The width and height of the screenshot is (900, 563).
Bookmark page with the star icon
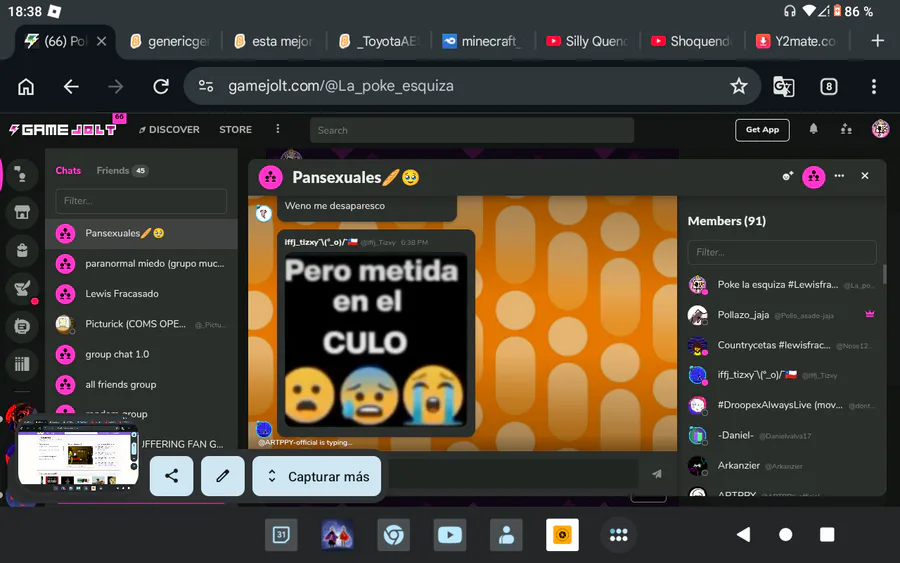[x=739, y=86]
